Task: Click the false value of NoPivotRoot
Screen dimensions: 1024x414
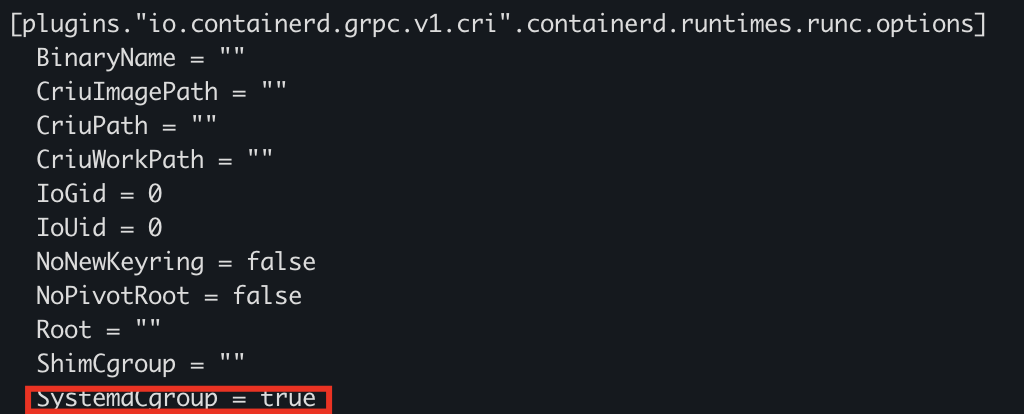Action: (x=267, y=296)
